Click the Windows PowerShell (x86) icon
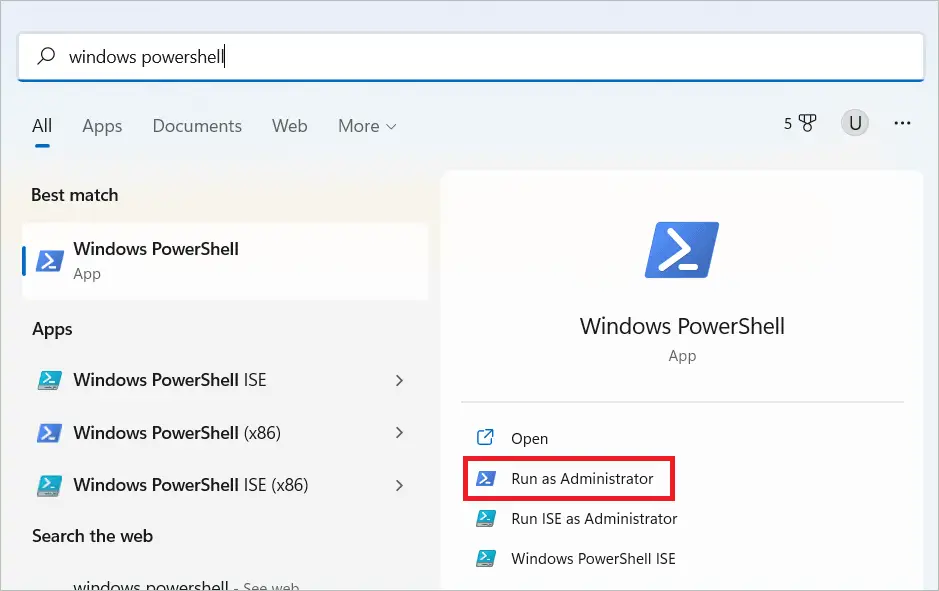The width and height of the screenshot is (939, 591). tap(50, 432)
